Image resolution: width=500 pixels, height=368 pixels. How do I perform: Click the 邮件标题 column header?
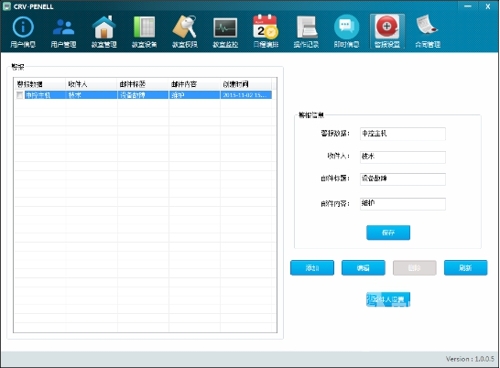143,84
